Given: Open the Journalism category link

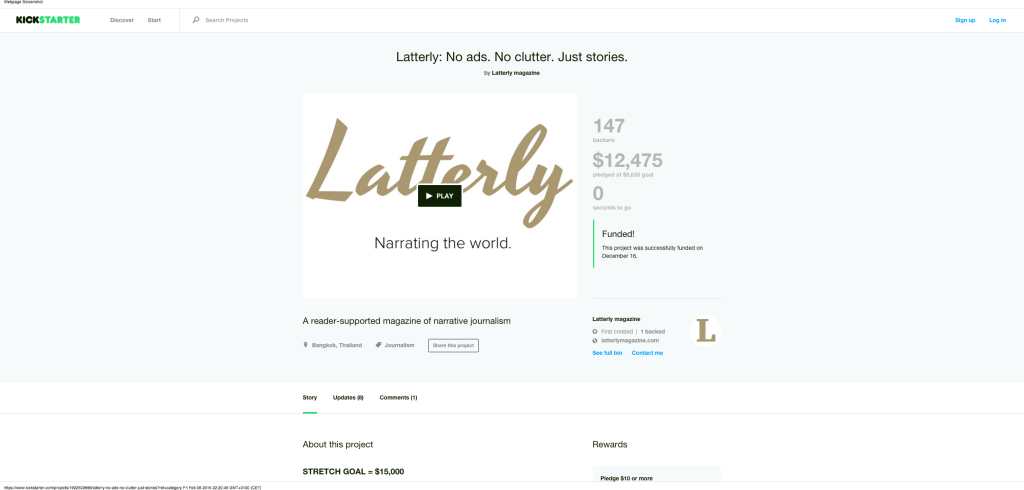Looking at the screenshot, I should point(399,345).
